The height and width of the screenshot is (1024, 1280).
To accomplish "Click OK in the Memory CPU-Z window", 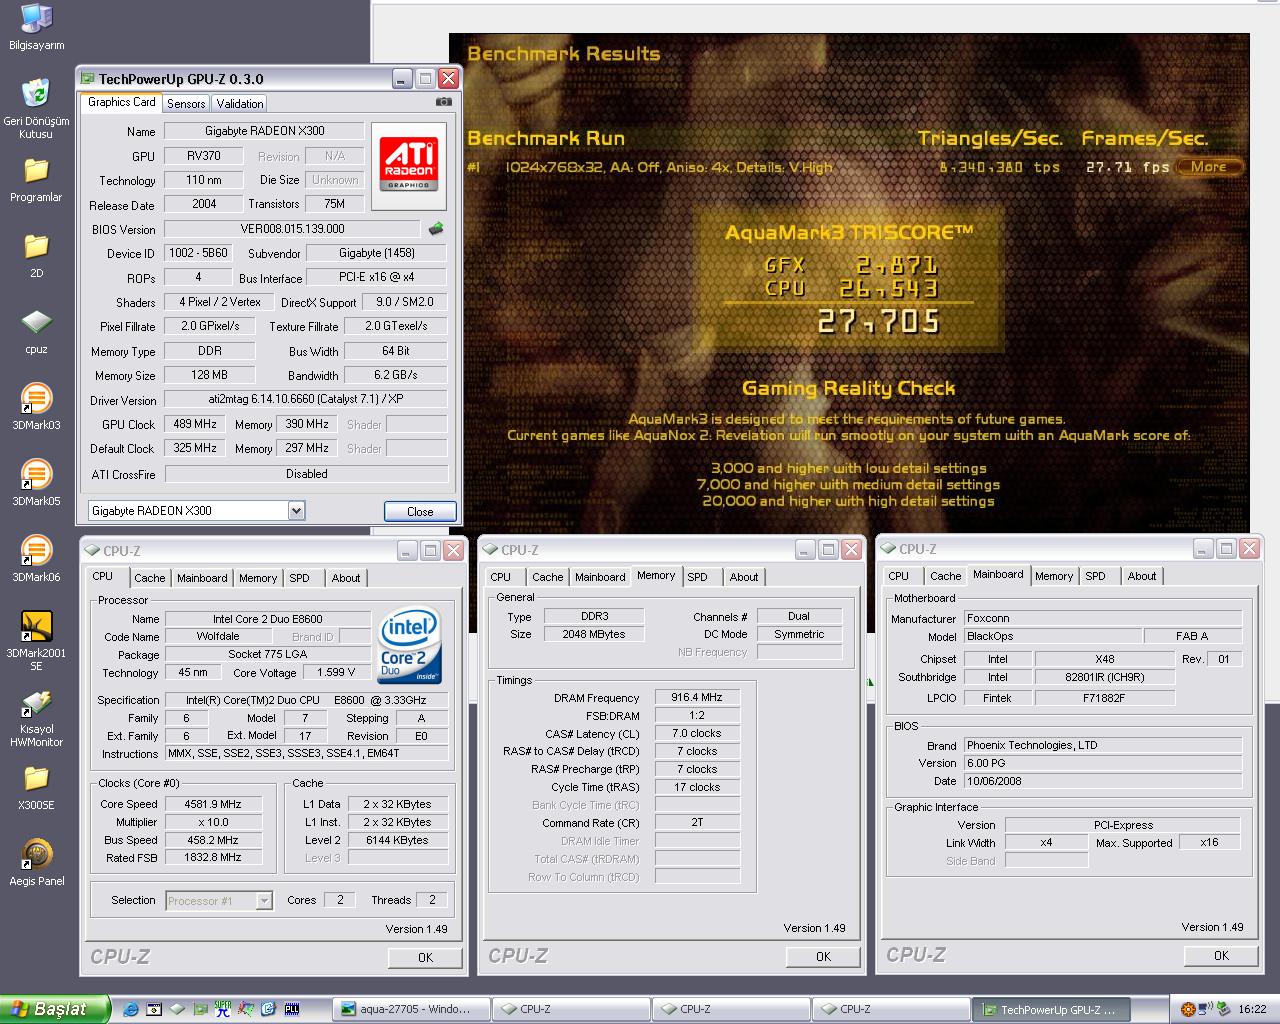I will click(x=823, y=956).
